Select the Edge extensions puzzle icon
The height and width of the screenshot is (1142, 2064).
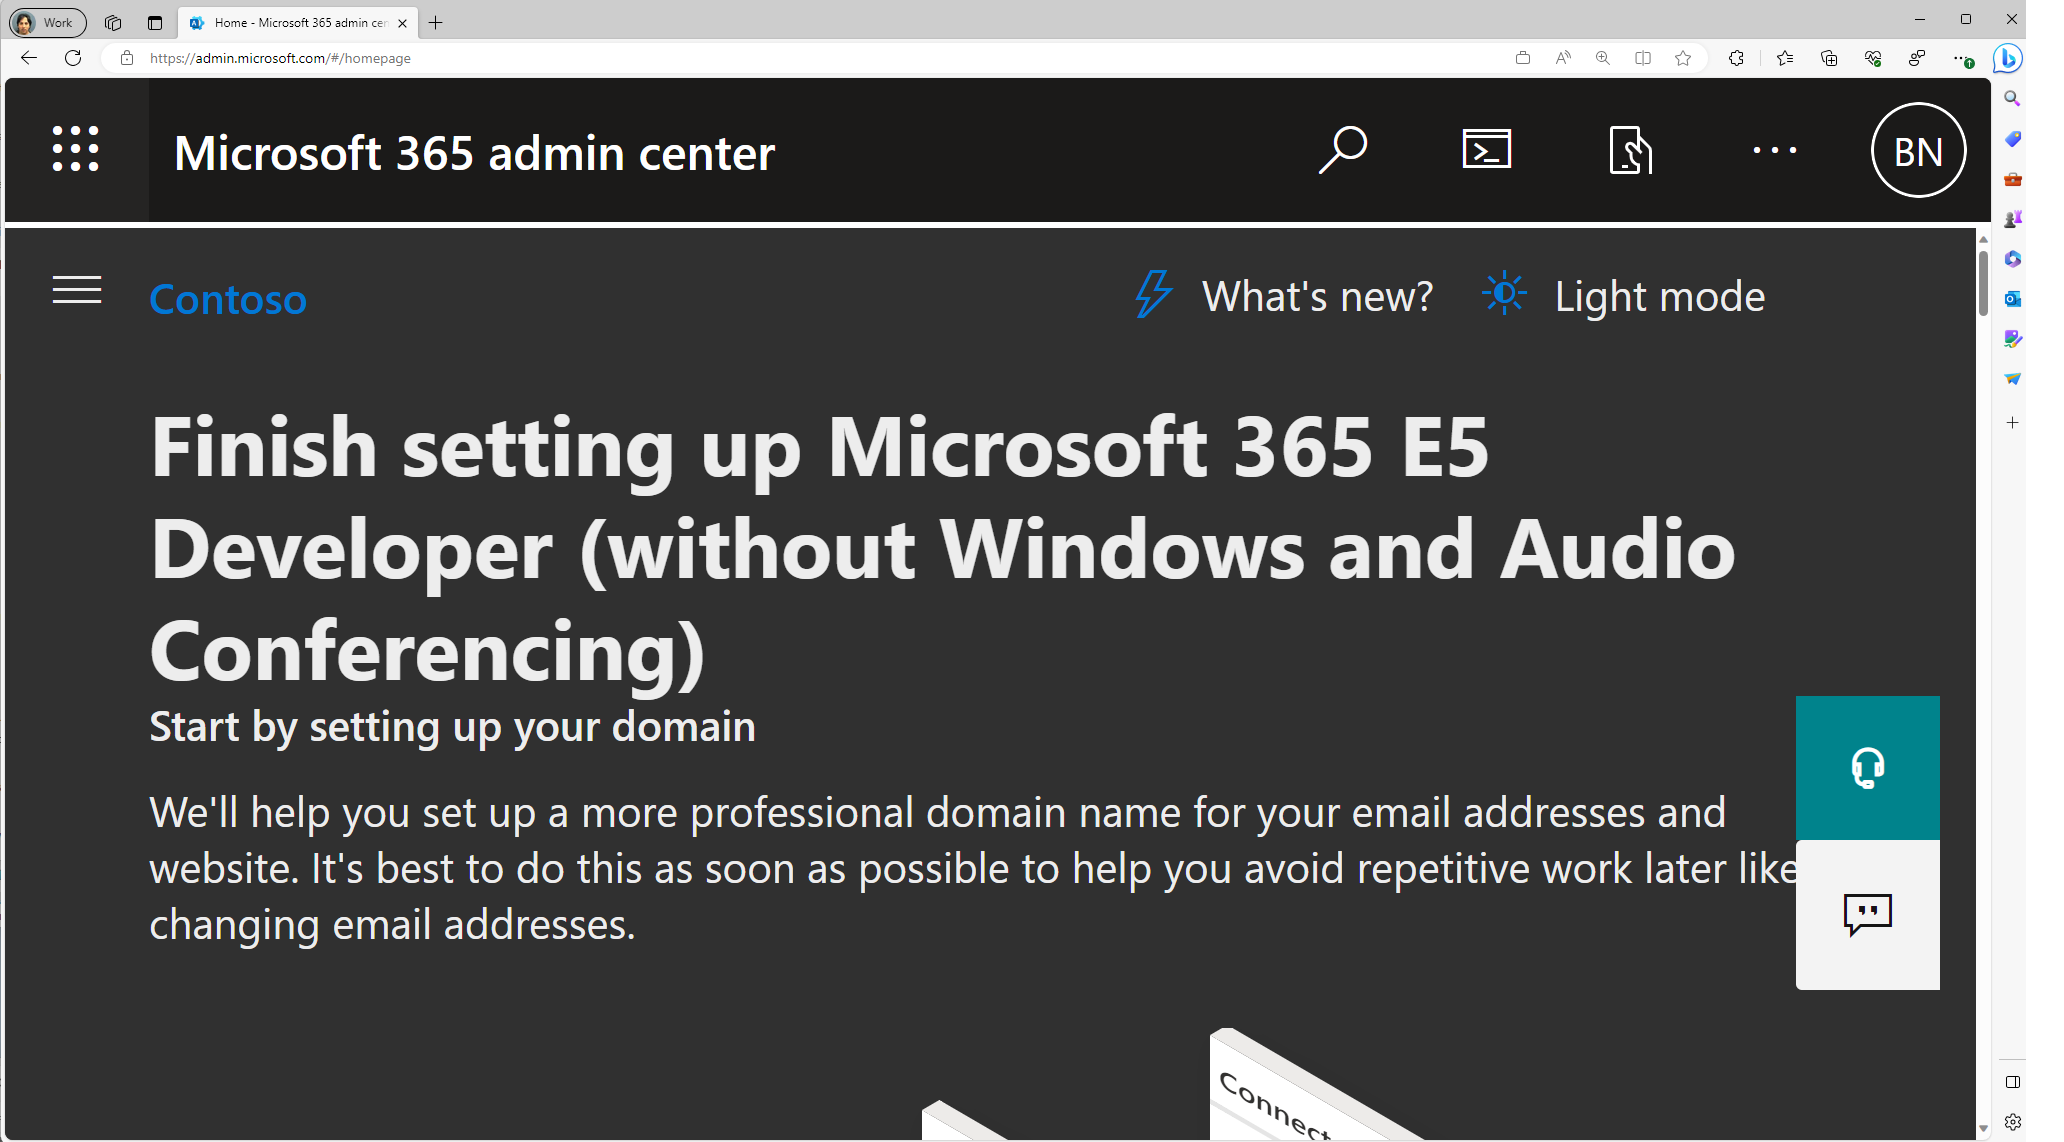1735,59
